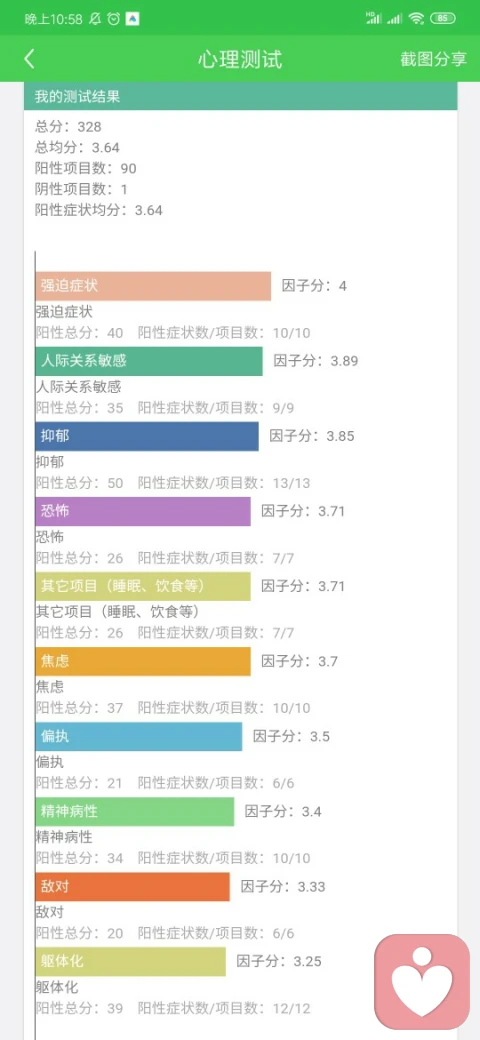
Task: Tap the battery indicator icon
Action: tap(442, 19)
